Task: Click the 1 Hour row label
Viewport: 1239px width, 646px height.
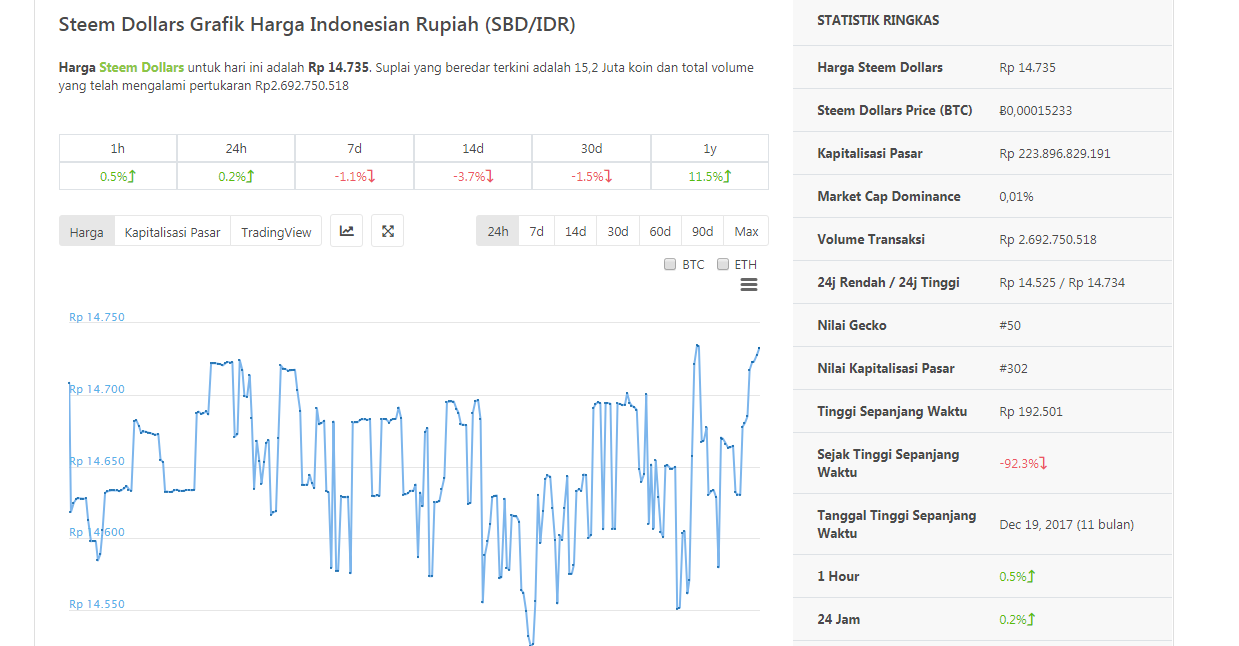Action: (838, 576)
